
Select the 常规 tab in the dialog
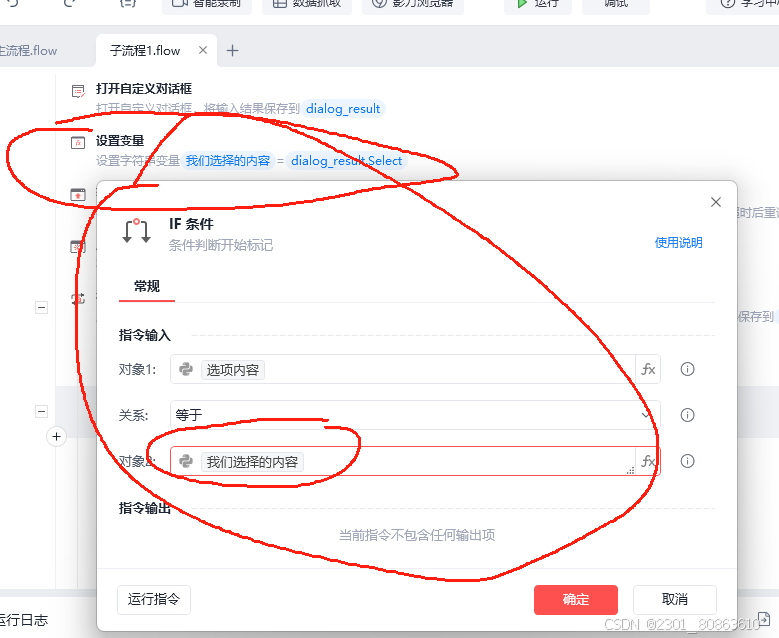coord(147,287)
